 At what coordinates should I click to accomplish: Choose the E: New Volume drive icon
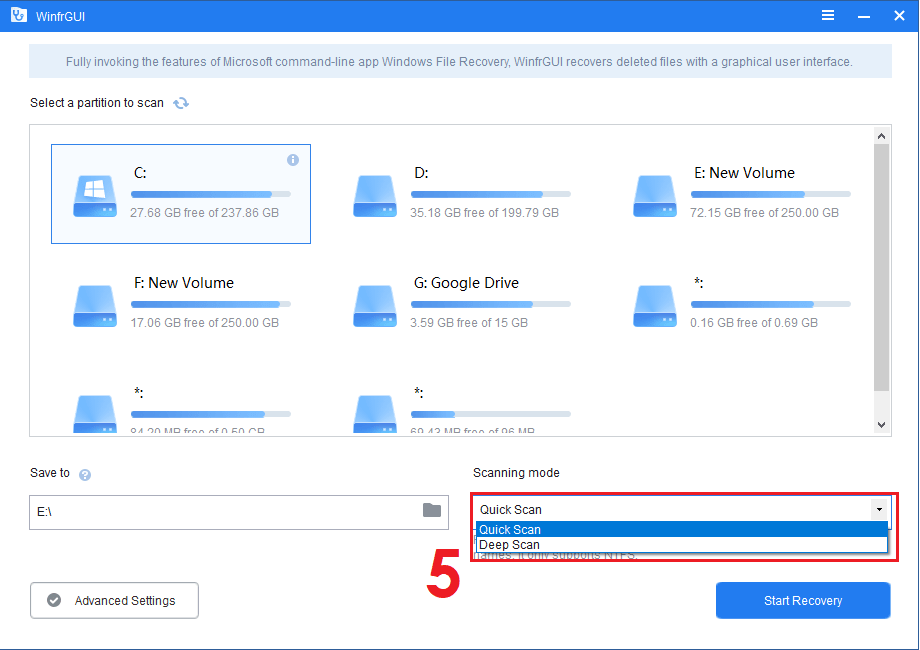point(655,195)
